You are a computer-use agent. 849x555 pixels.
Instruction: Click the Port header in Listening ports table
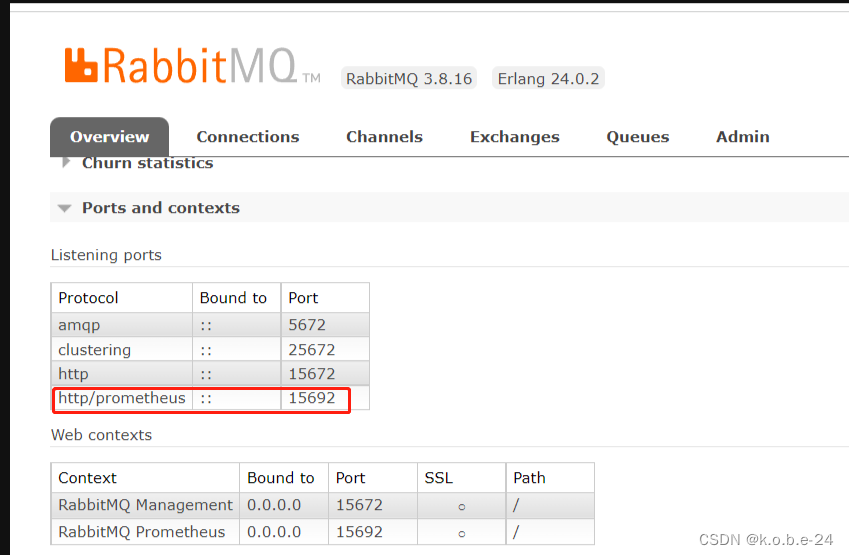(x=325, y=298)
